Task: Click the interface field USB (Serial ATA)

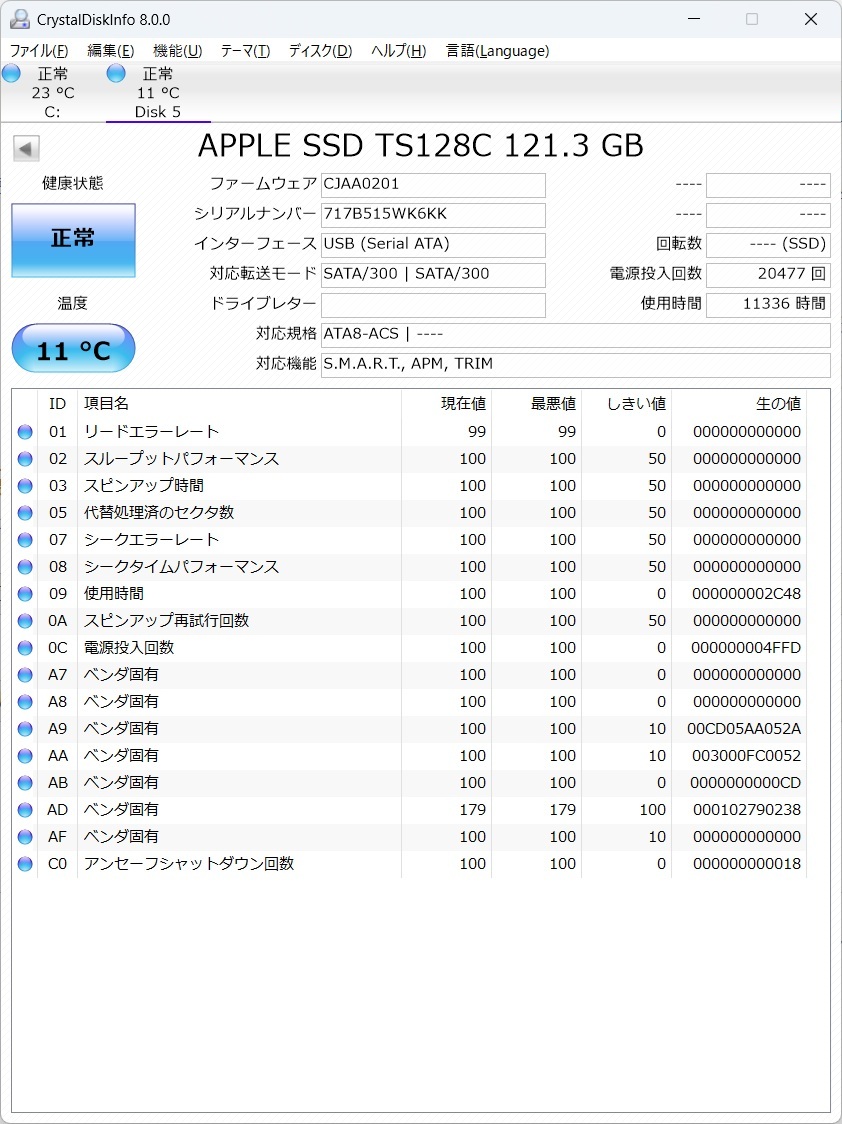Action: point(433,244)
